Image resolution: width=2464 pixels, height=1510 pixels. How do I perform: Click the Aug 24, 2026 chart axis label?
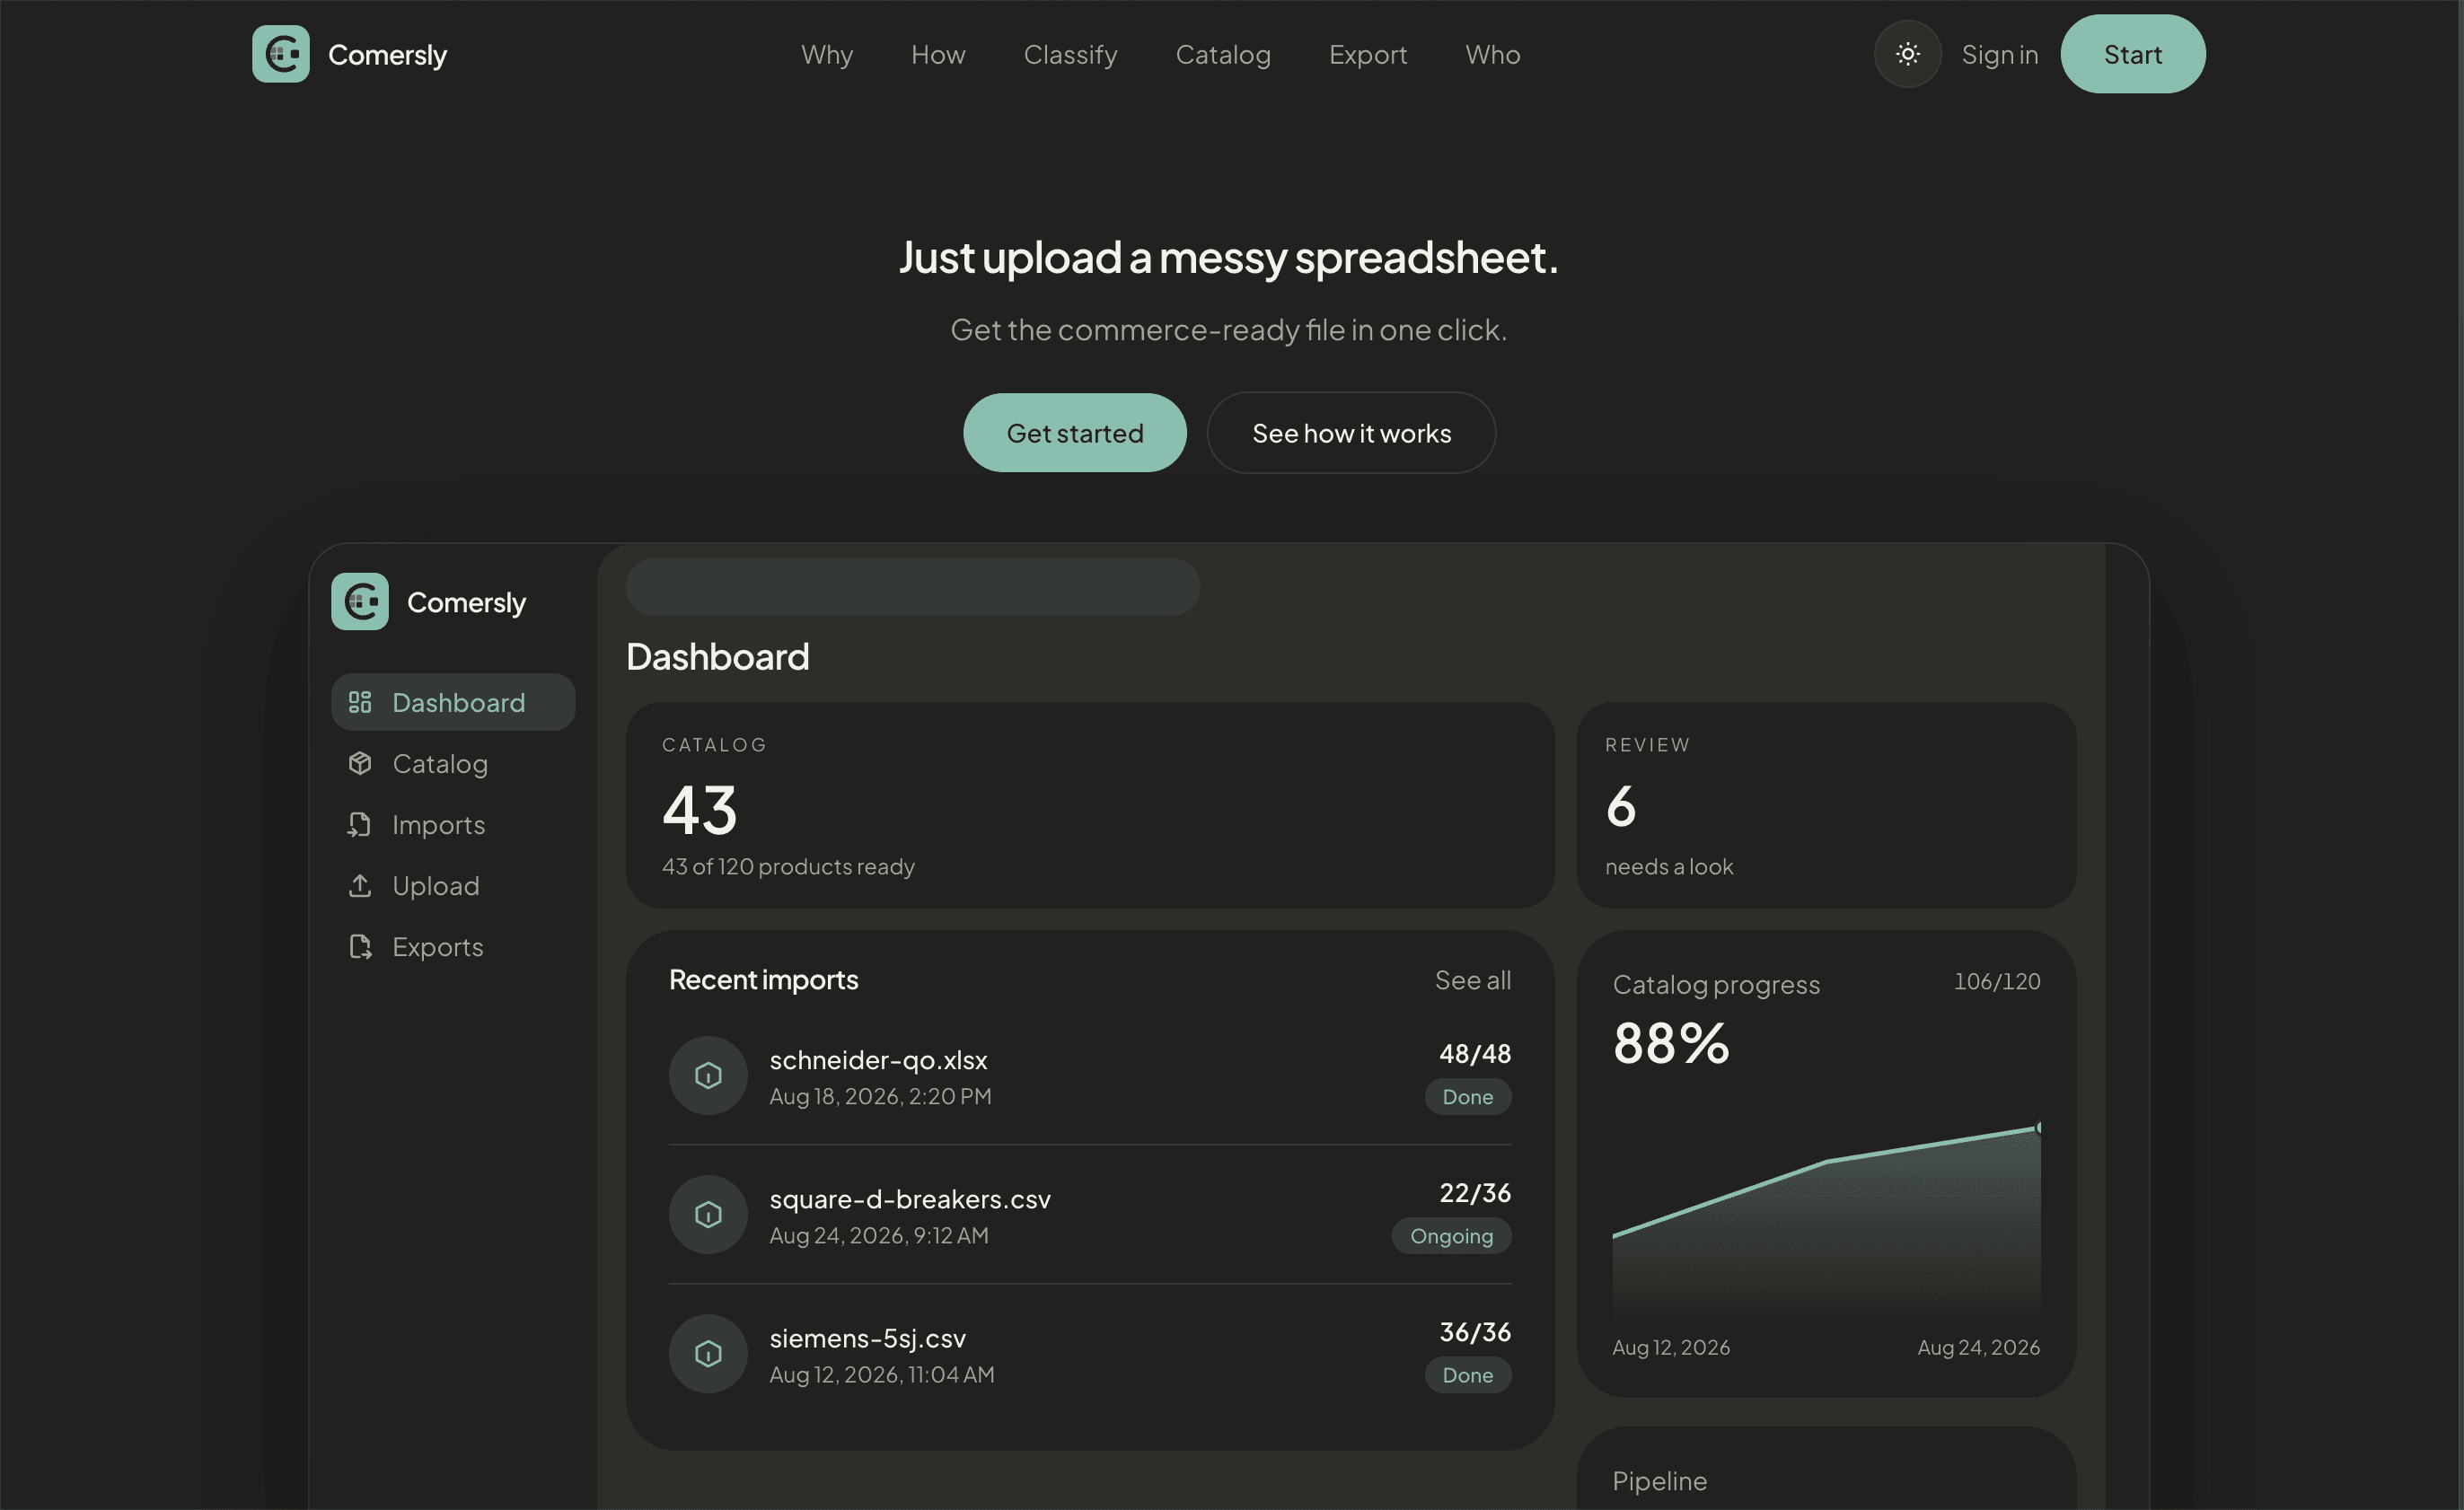[x=1978, y=1347]
